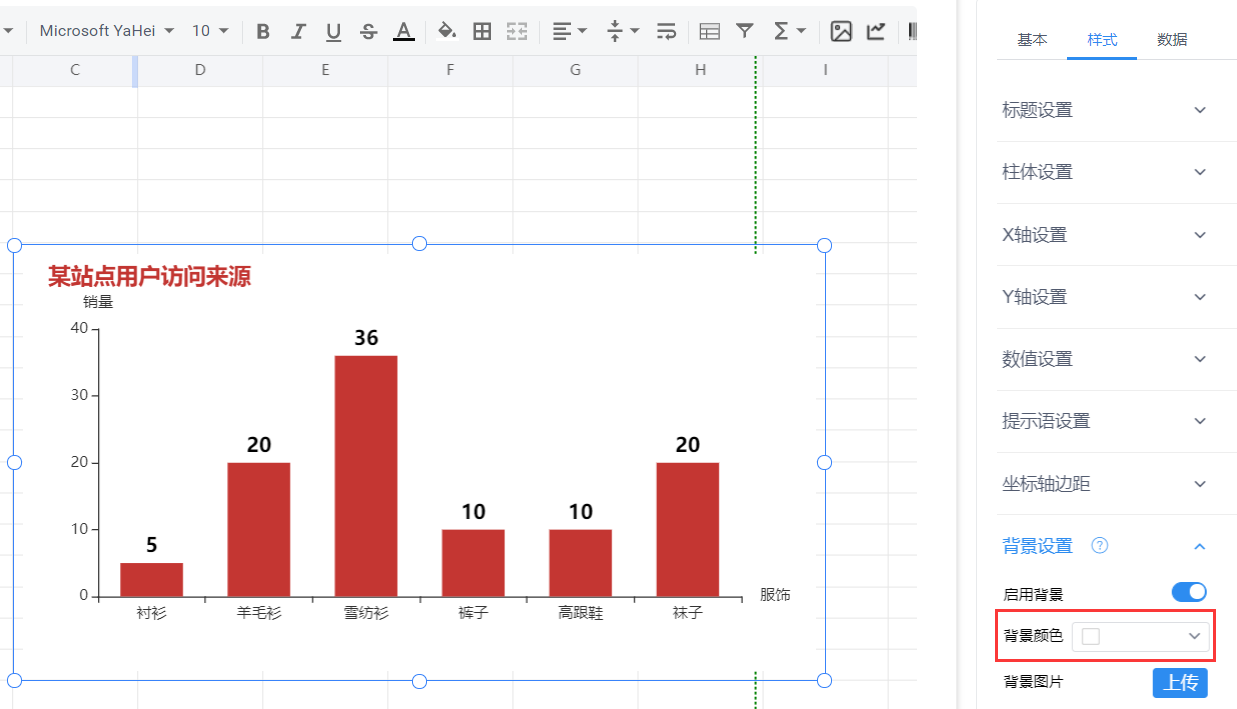The image size is (1237, 709).
Task: Click the filter funnel icon
Action: pyautogui.click(x=744, y=31)
